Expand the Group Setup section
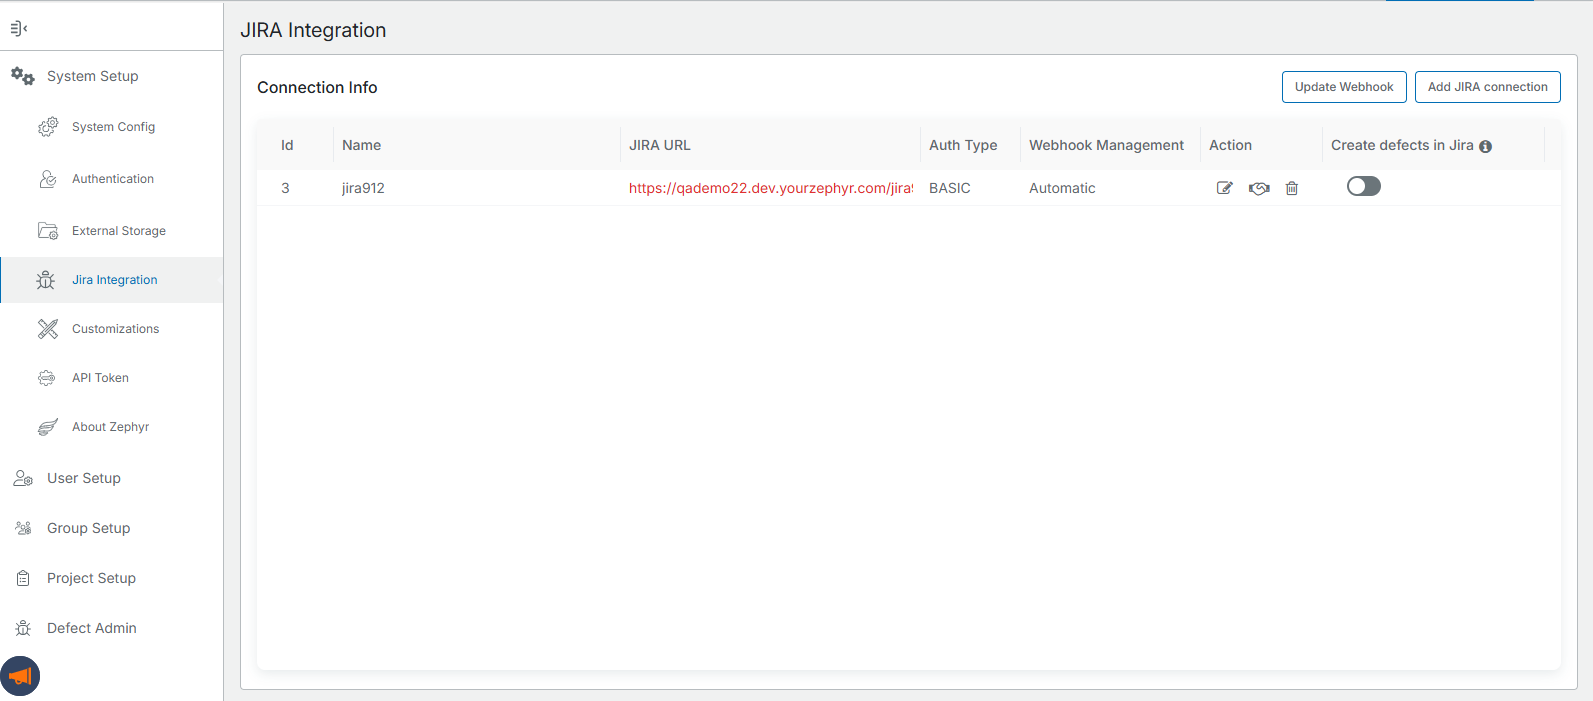Screen dimensions: 1593x701 pyautogui.click(x=88, y=528)
